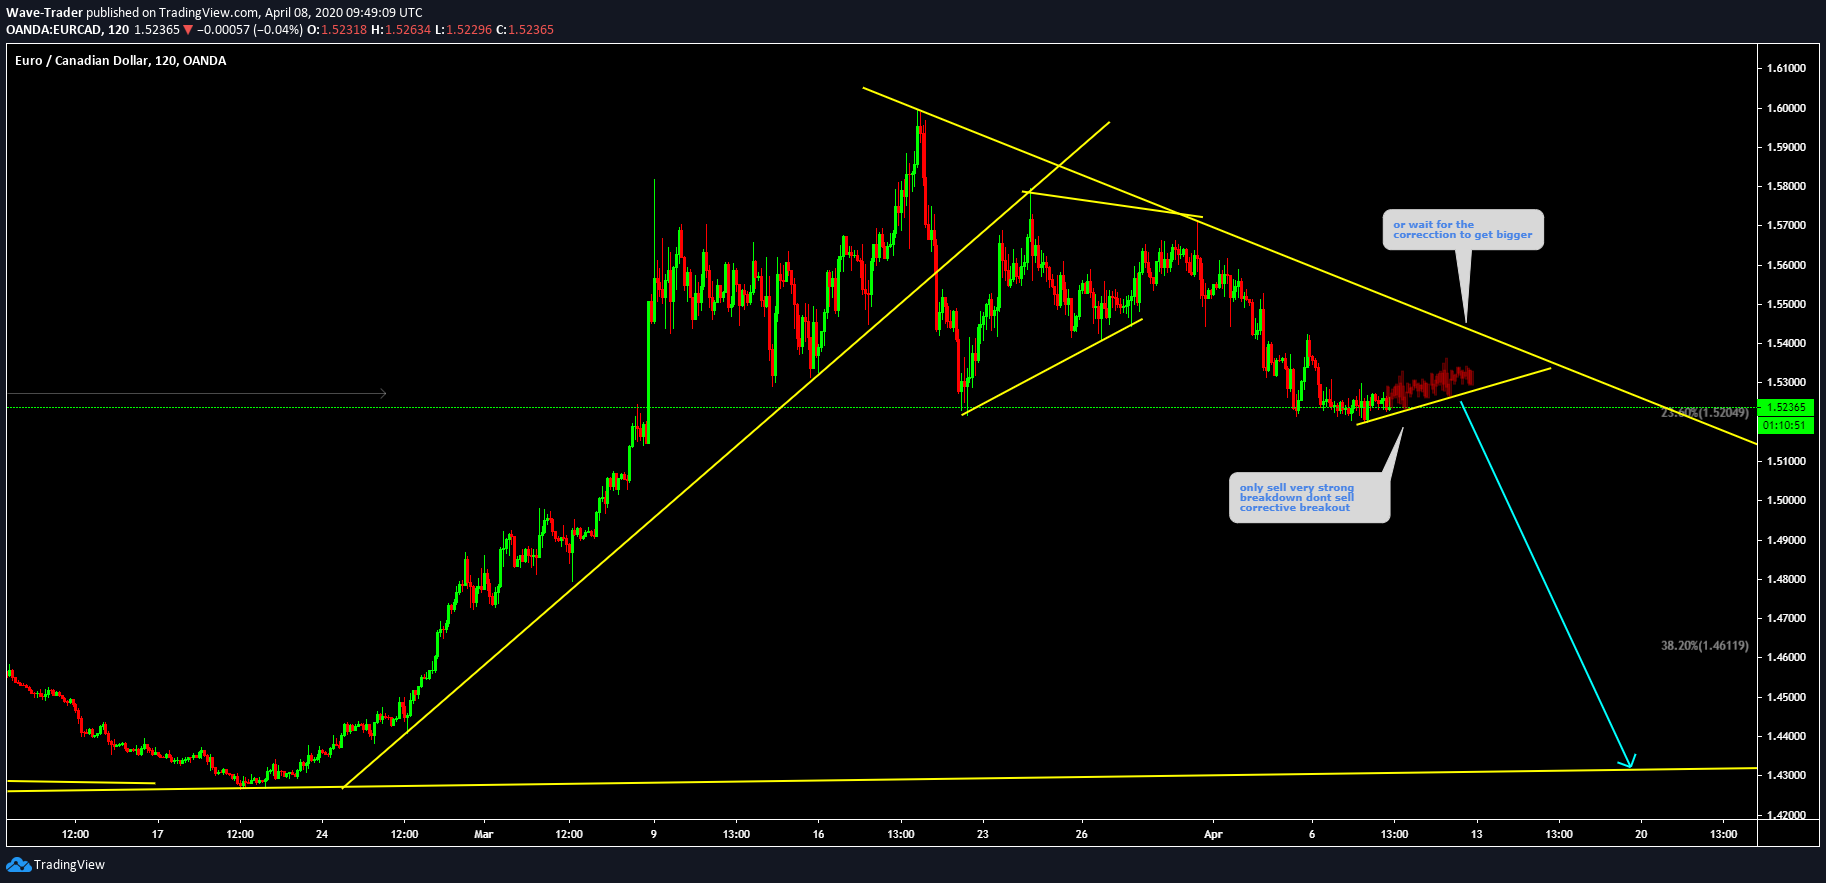Click the 1.47000 price axis label
1826x883 pixels.
coord(1786,618)
